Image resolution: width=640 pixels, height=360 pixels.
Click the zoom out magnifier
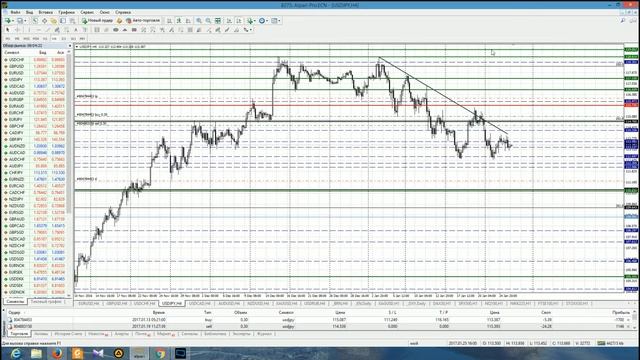tap(208, 20)
